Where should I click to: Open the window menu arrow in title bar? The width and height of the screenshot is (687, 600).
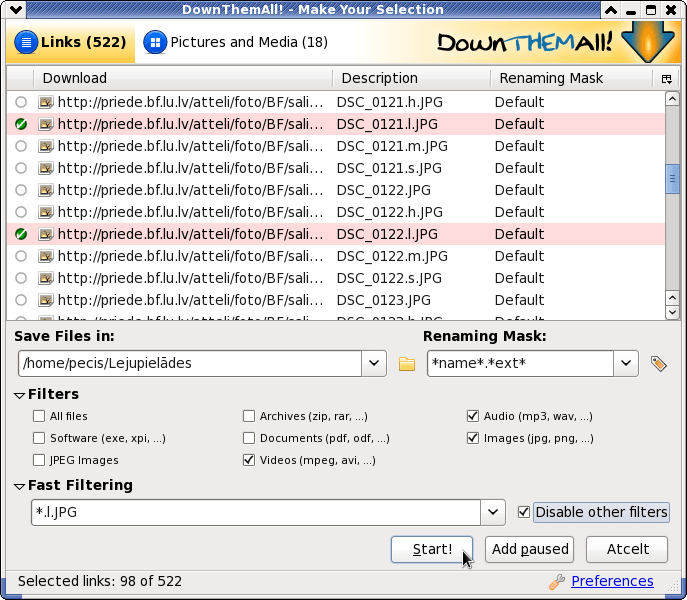click(15, 10)
